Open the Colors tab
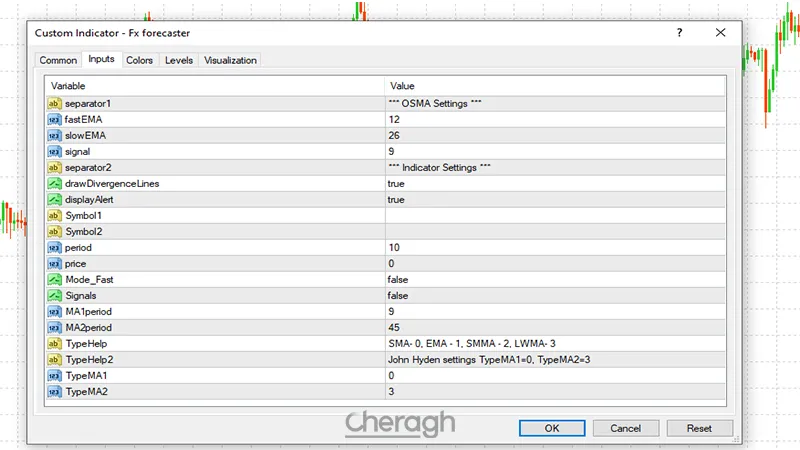This screenshot has width=800, height=450. [139, 61]
